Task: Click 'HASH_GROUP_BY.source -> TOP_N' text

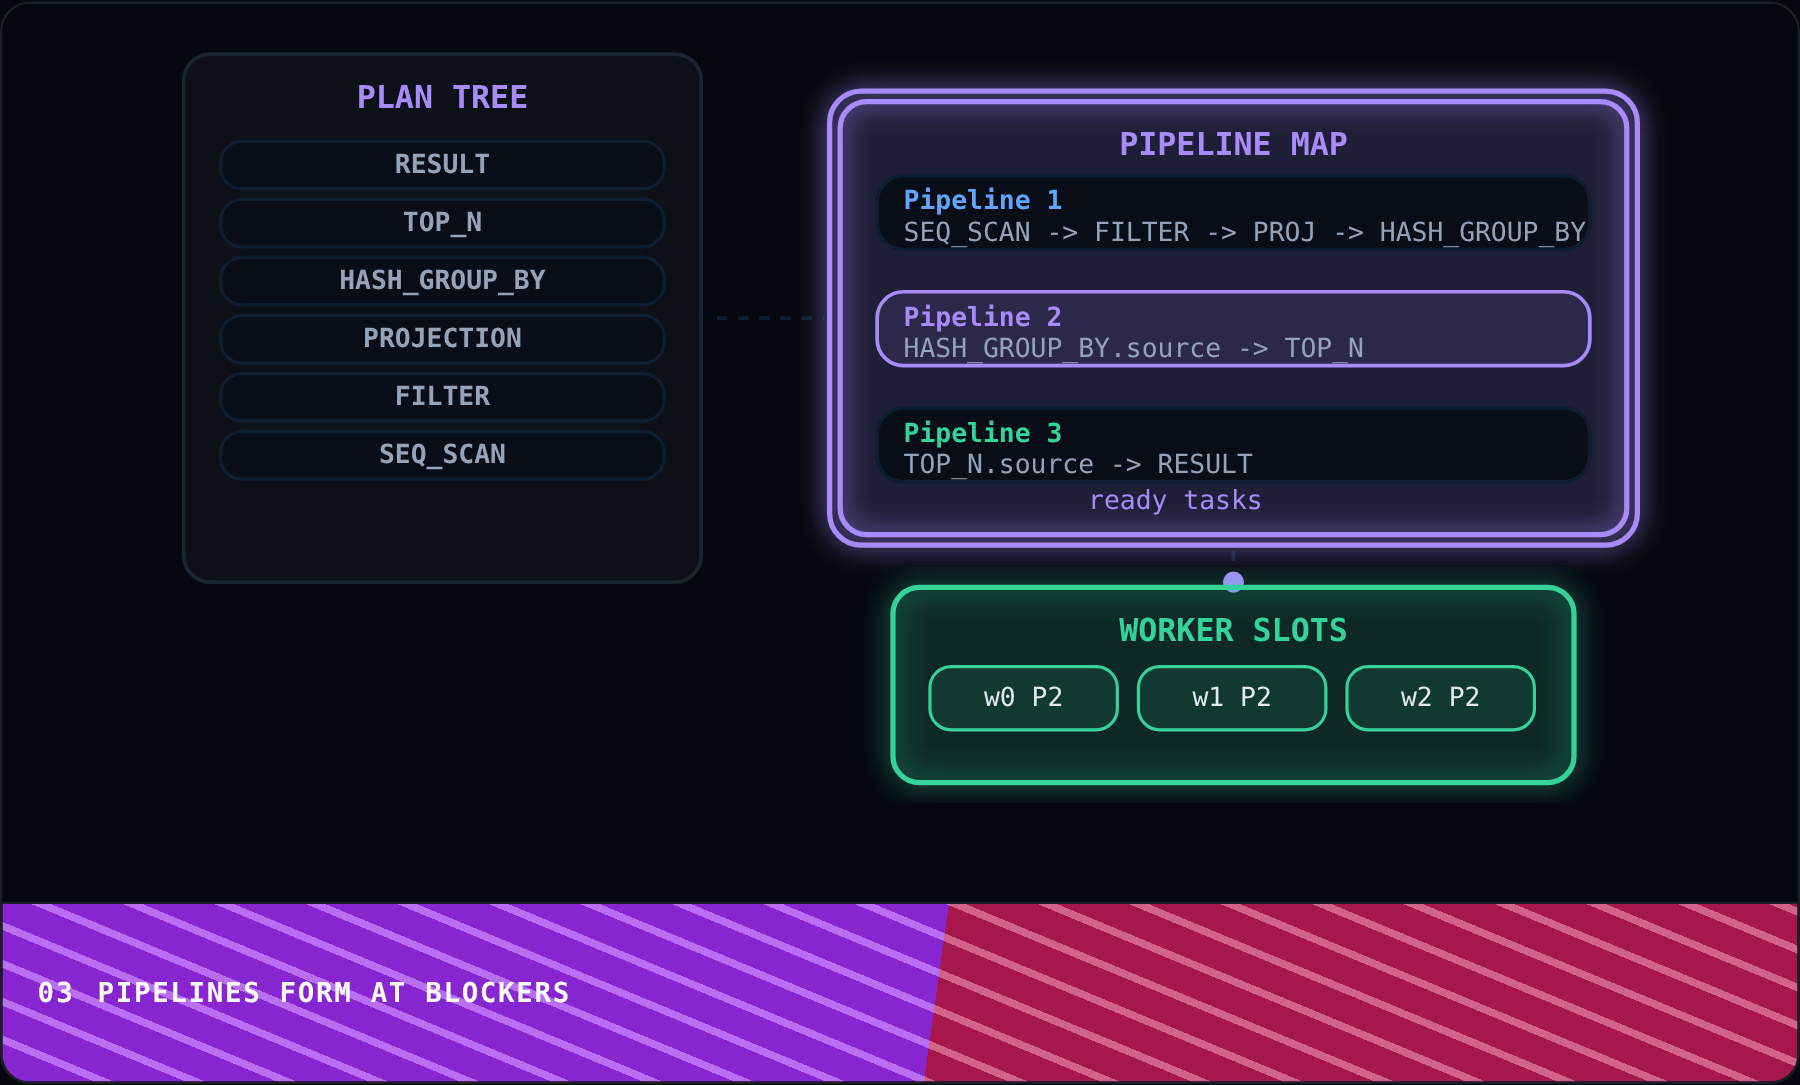Action: coord(1133,348)
